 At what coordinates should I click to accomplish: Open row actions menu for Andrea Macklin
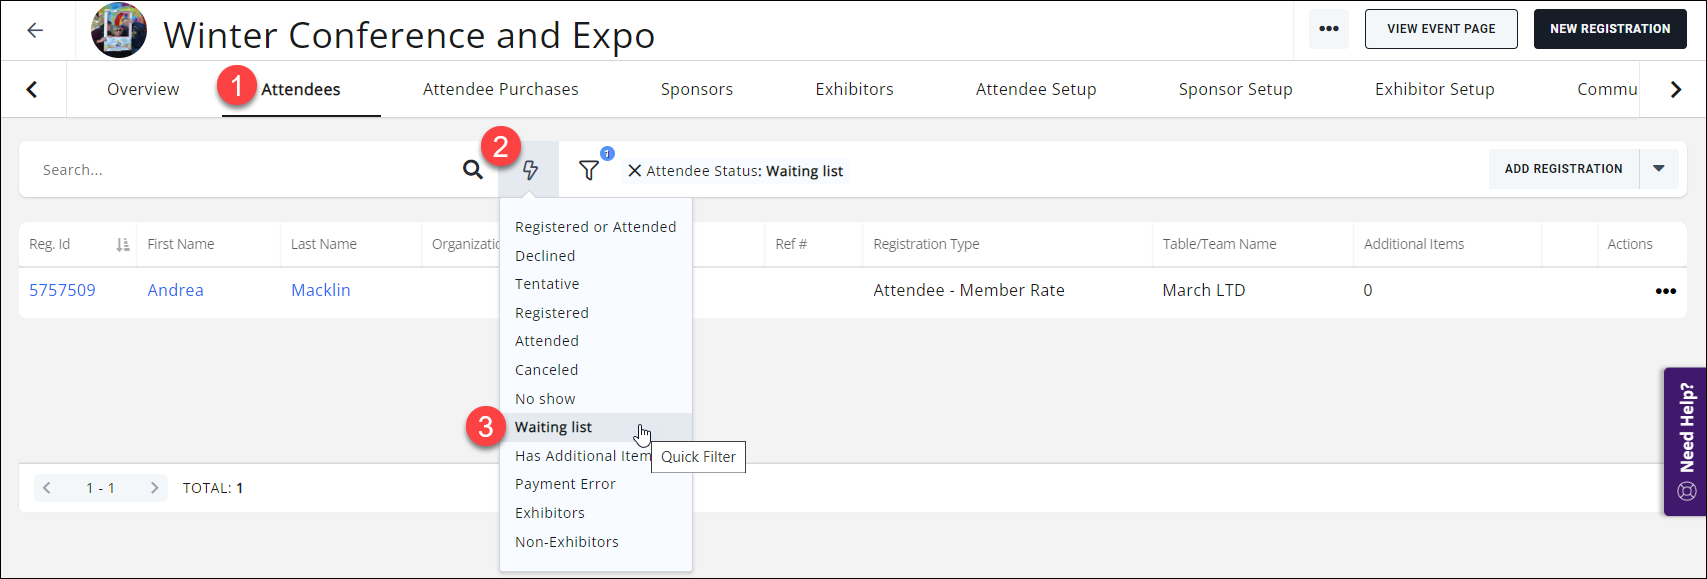pyautogui.click(x=1665, y=291)
